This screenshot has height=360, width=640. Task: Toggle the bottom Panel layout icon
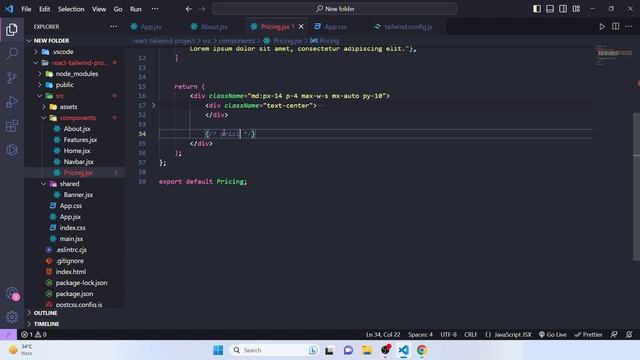click(550, 9)
